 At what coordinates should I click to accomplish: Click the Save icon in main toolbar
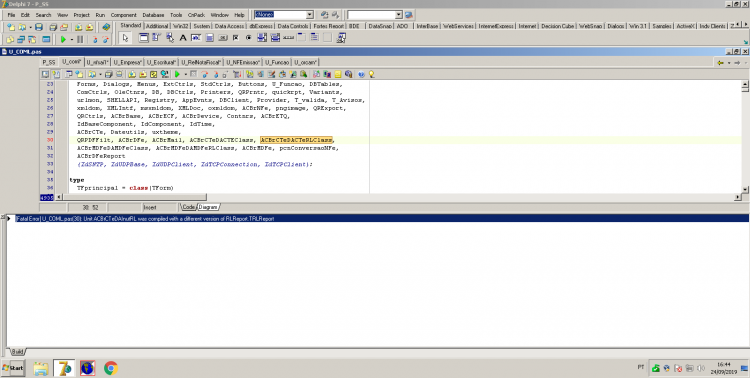[x=39, y=27]
